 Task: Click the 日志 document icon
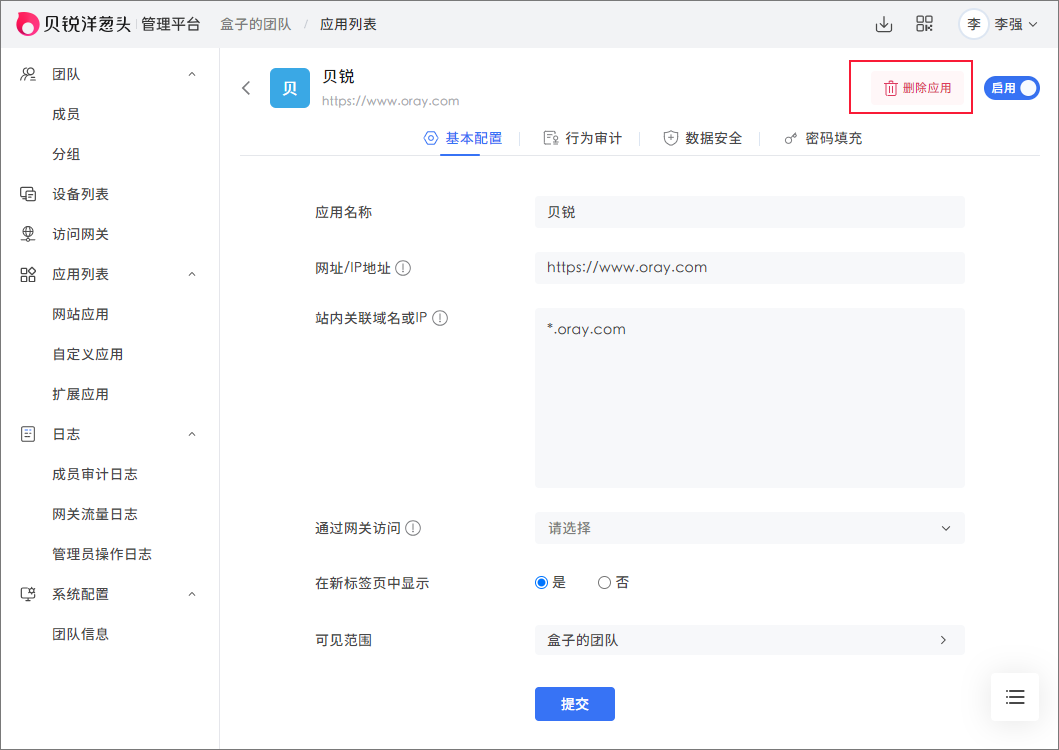pyautogui.click(x=28, y=434)
